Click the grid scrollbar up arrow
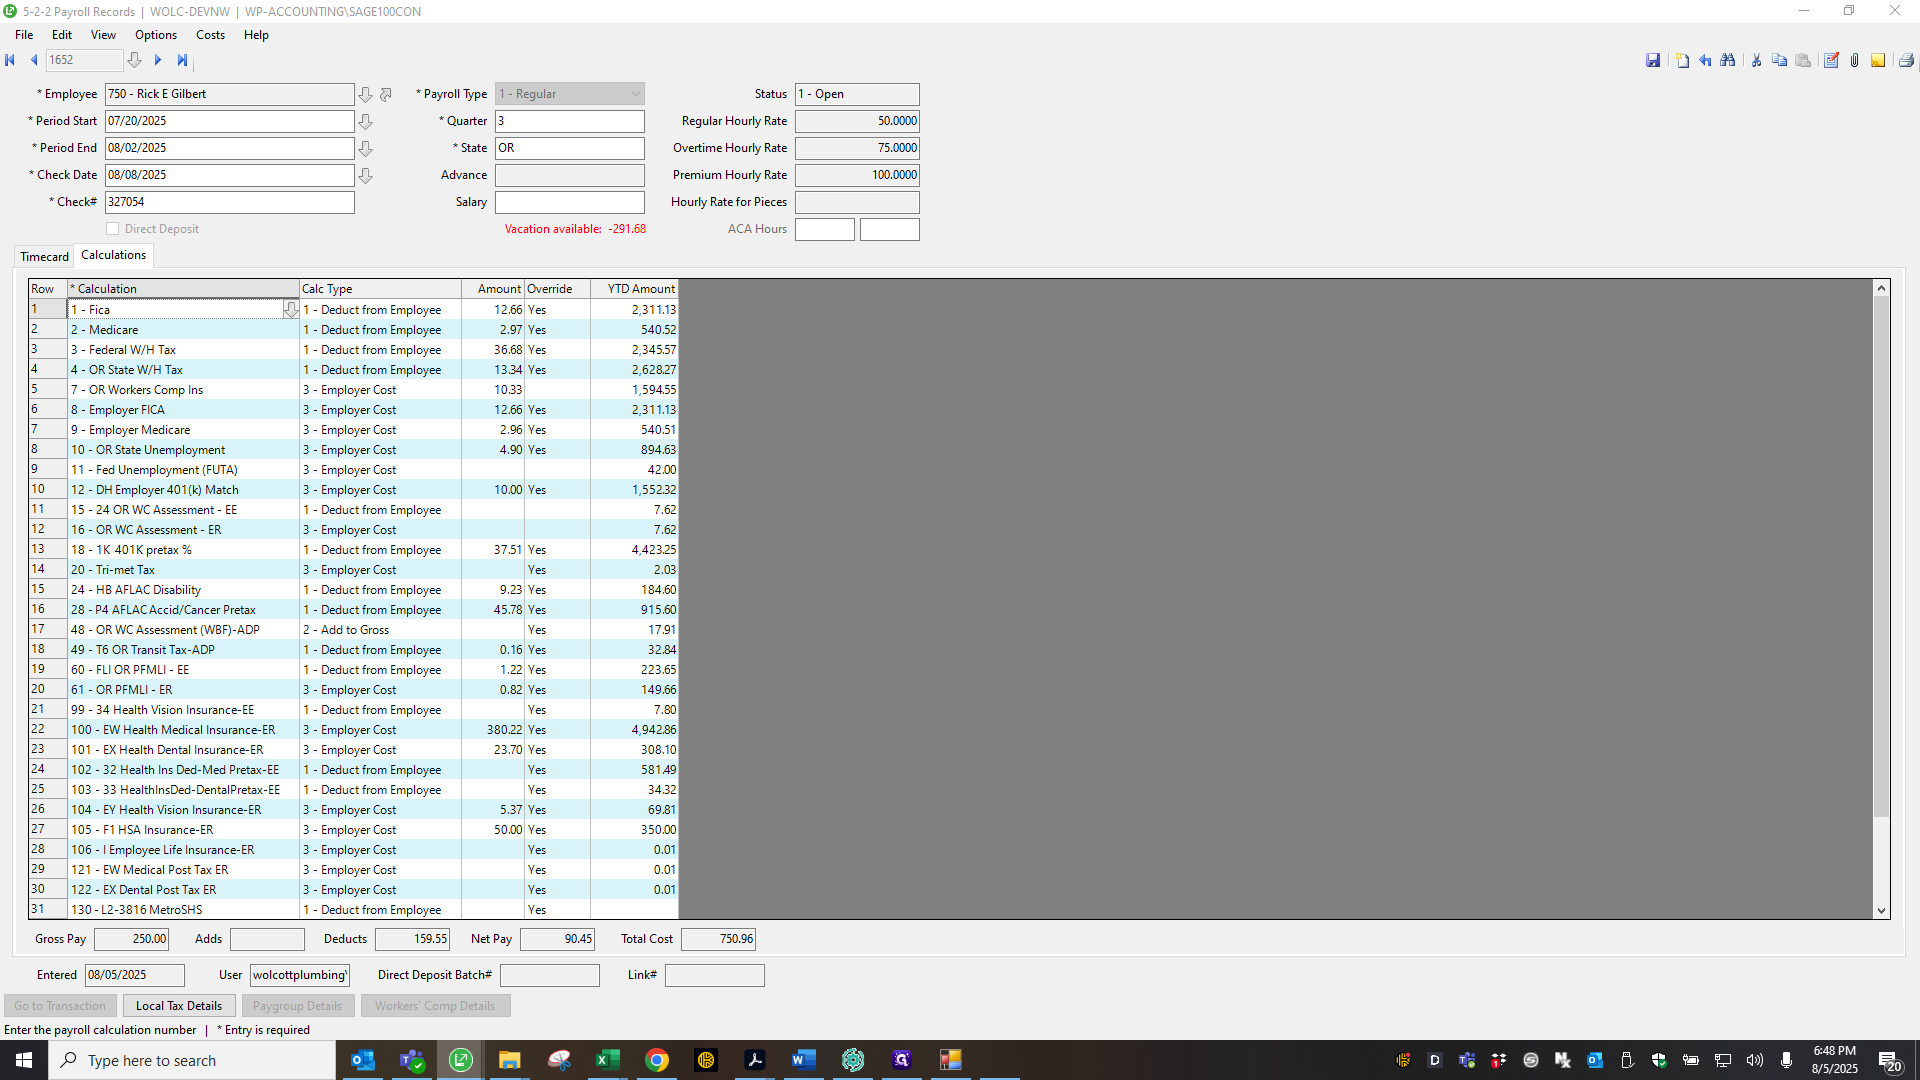Viewport: 1920px width, 1080px height. pyautogui.click(x=1881, y=288)
